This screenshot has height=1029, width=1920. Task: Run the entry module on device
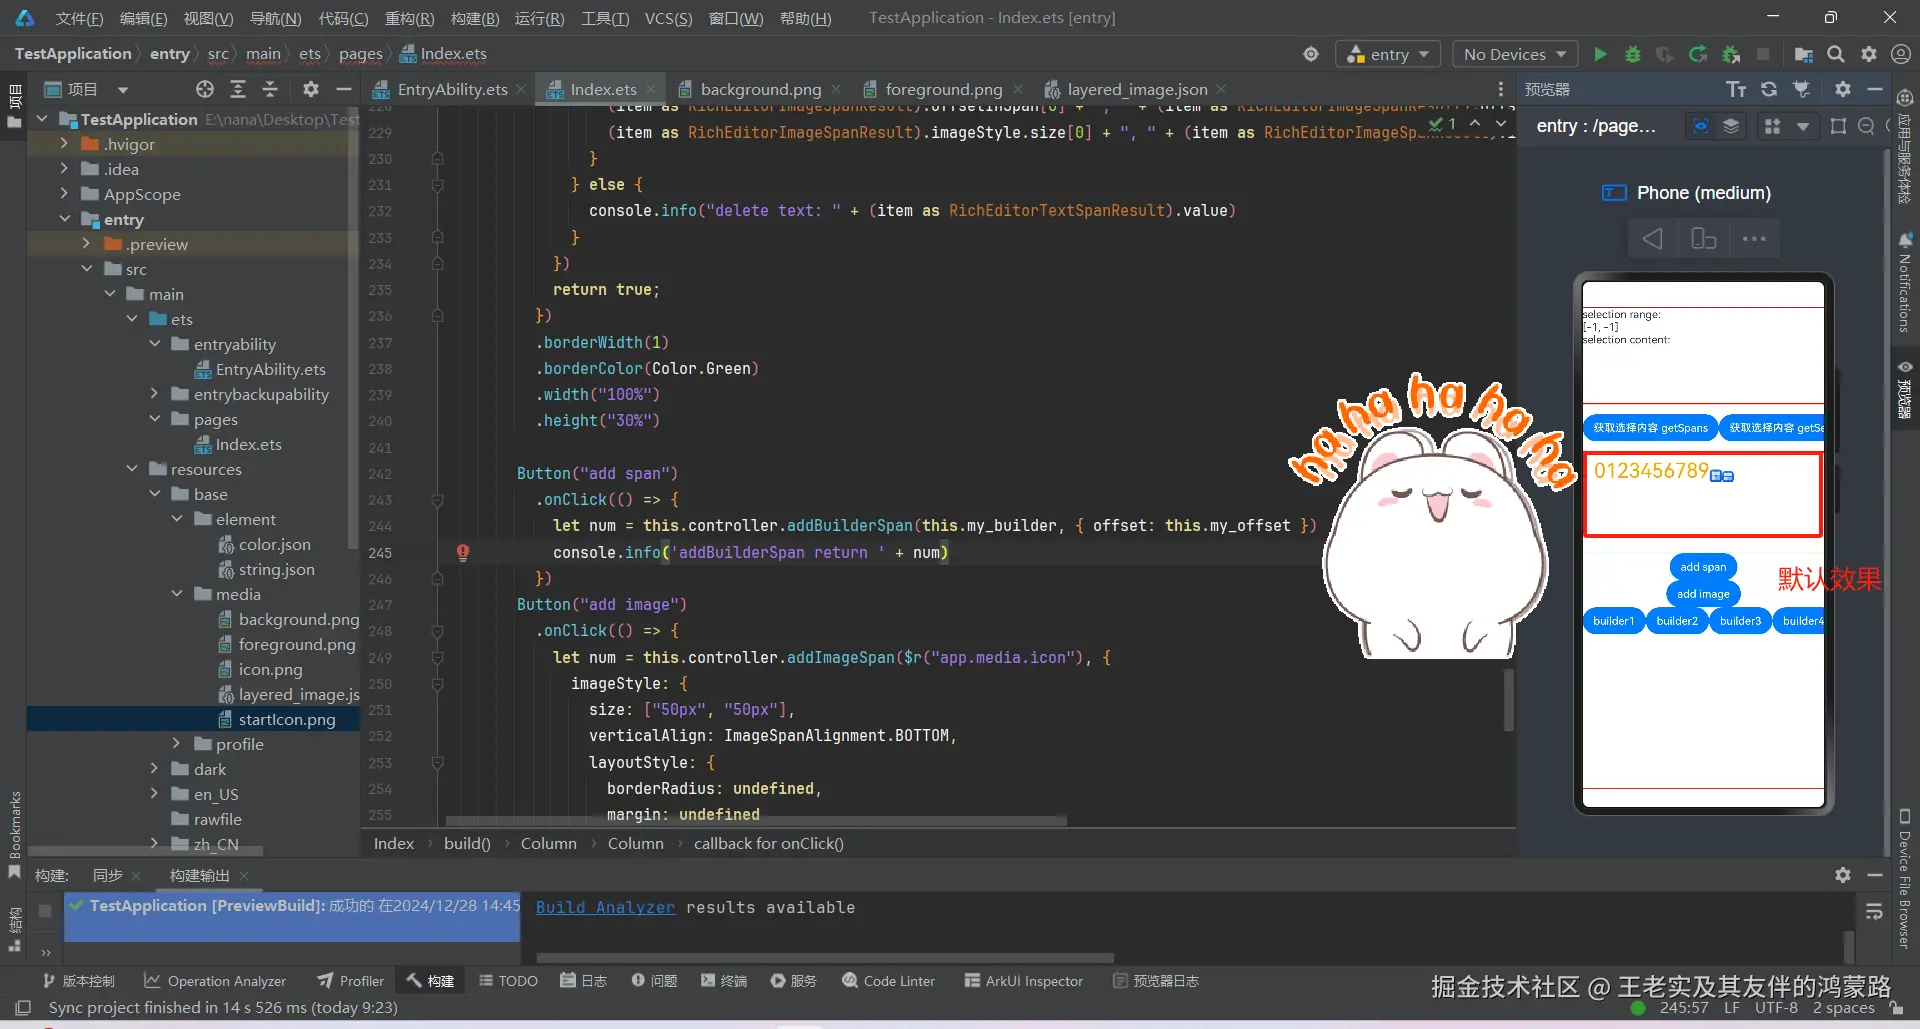click(x=1600, y=54)
